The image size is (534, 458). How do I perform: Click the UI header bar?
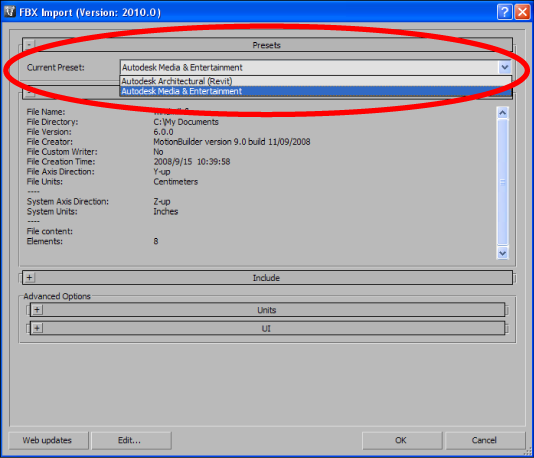(x=267, y=328)
